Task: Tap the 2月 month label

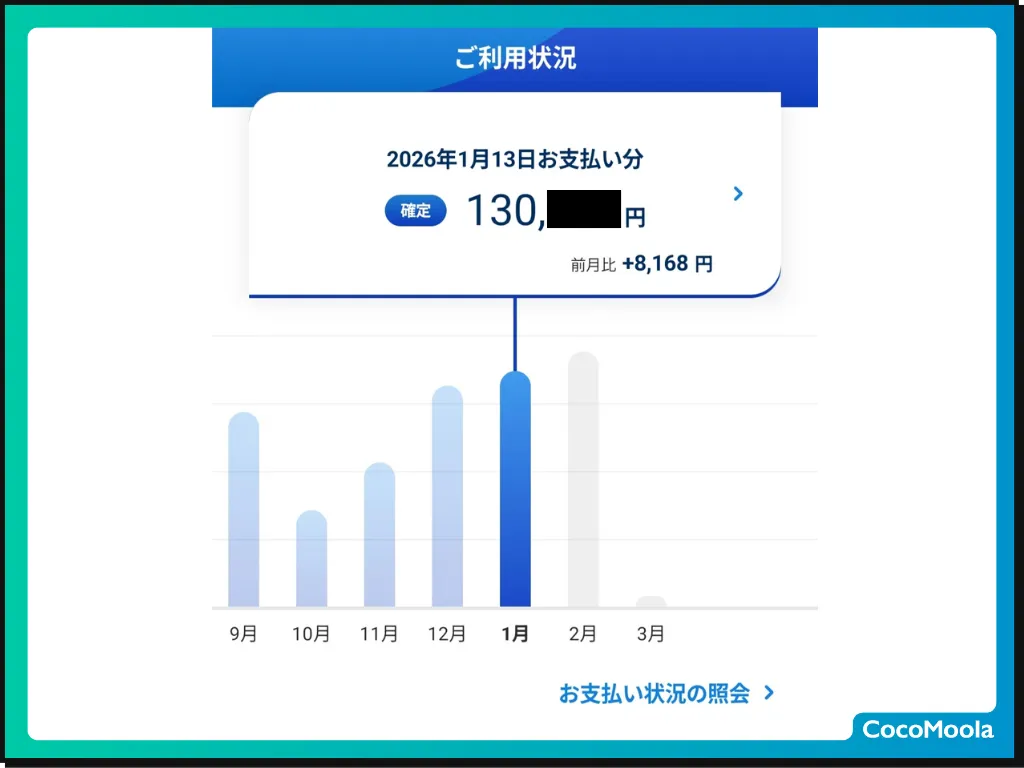Action: 583,634
